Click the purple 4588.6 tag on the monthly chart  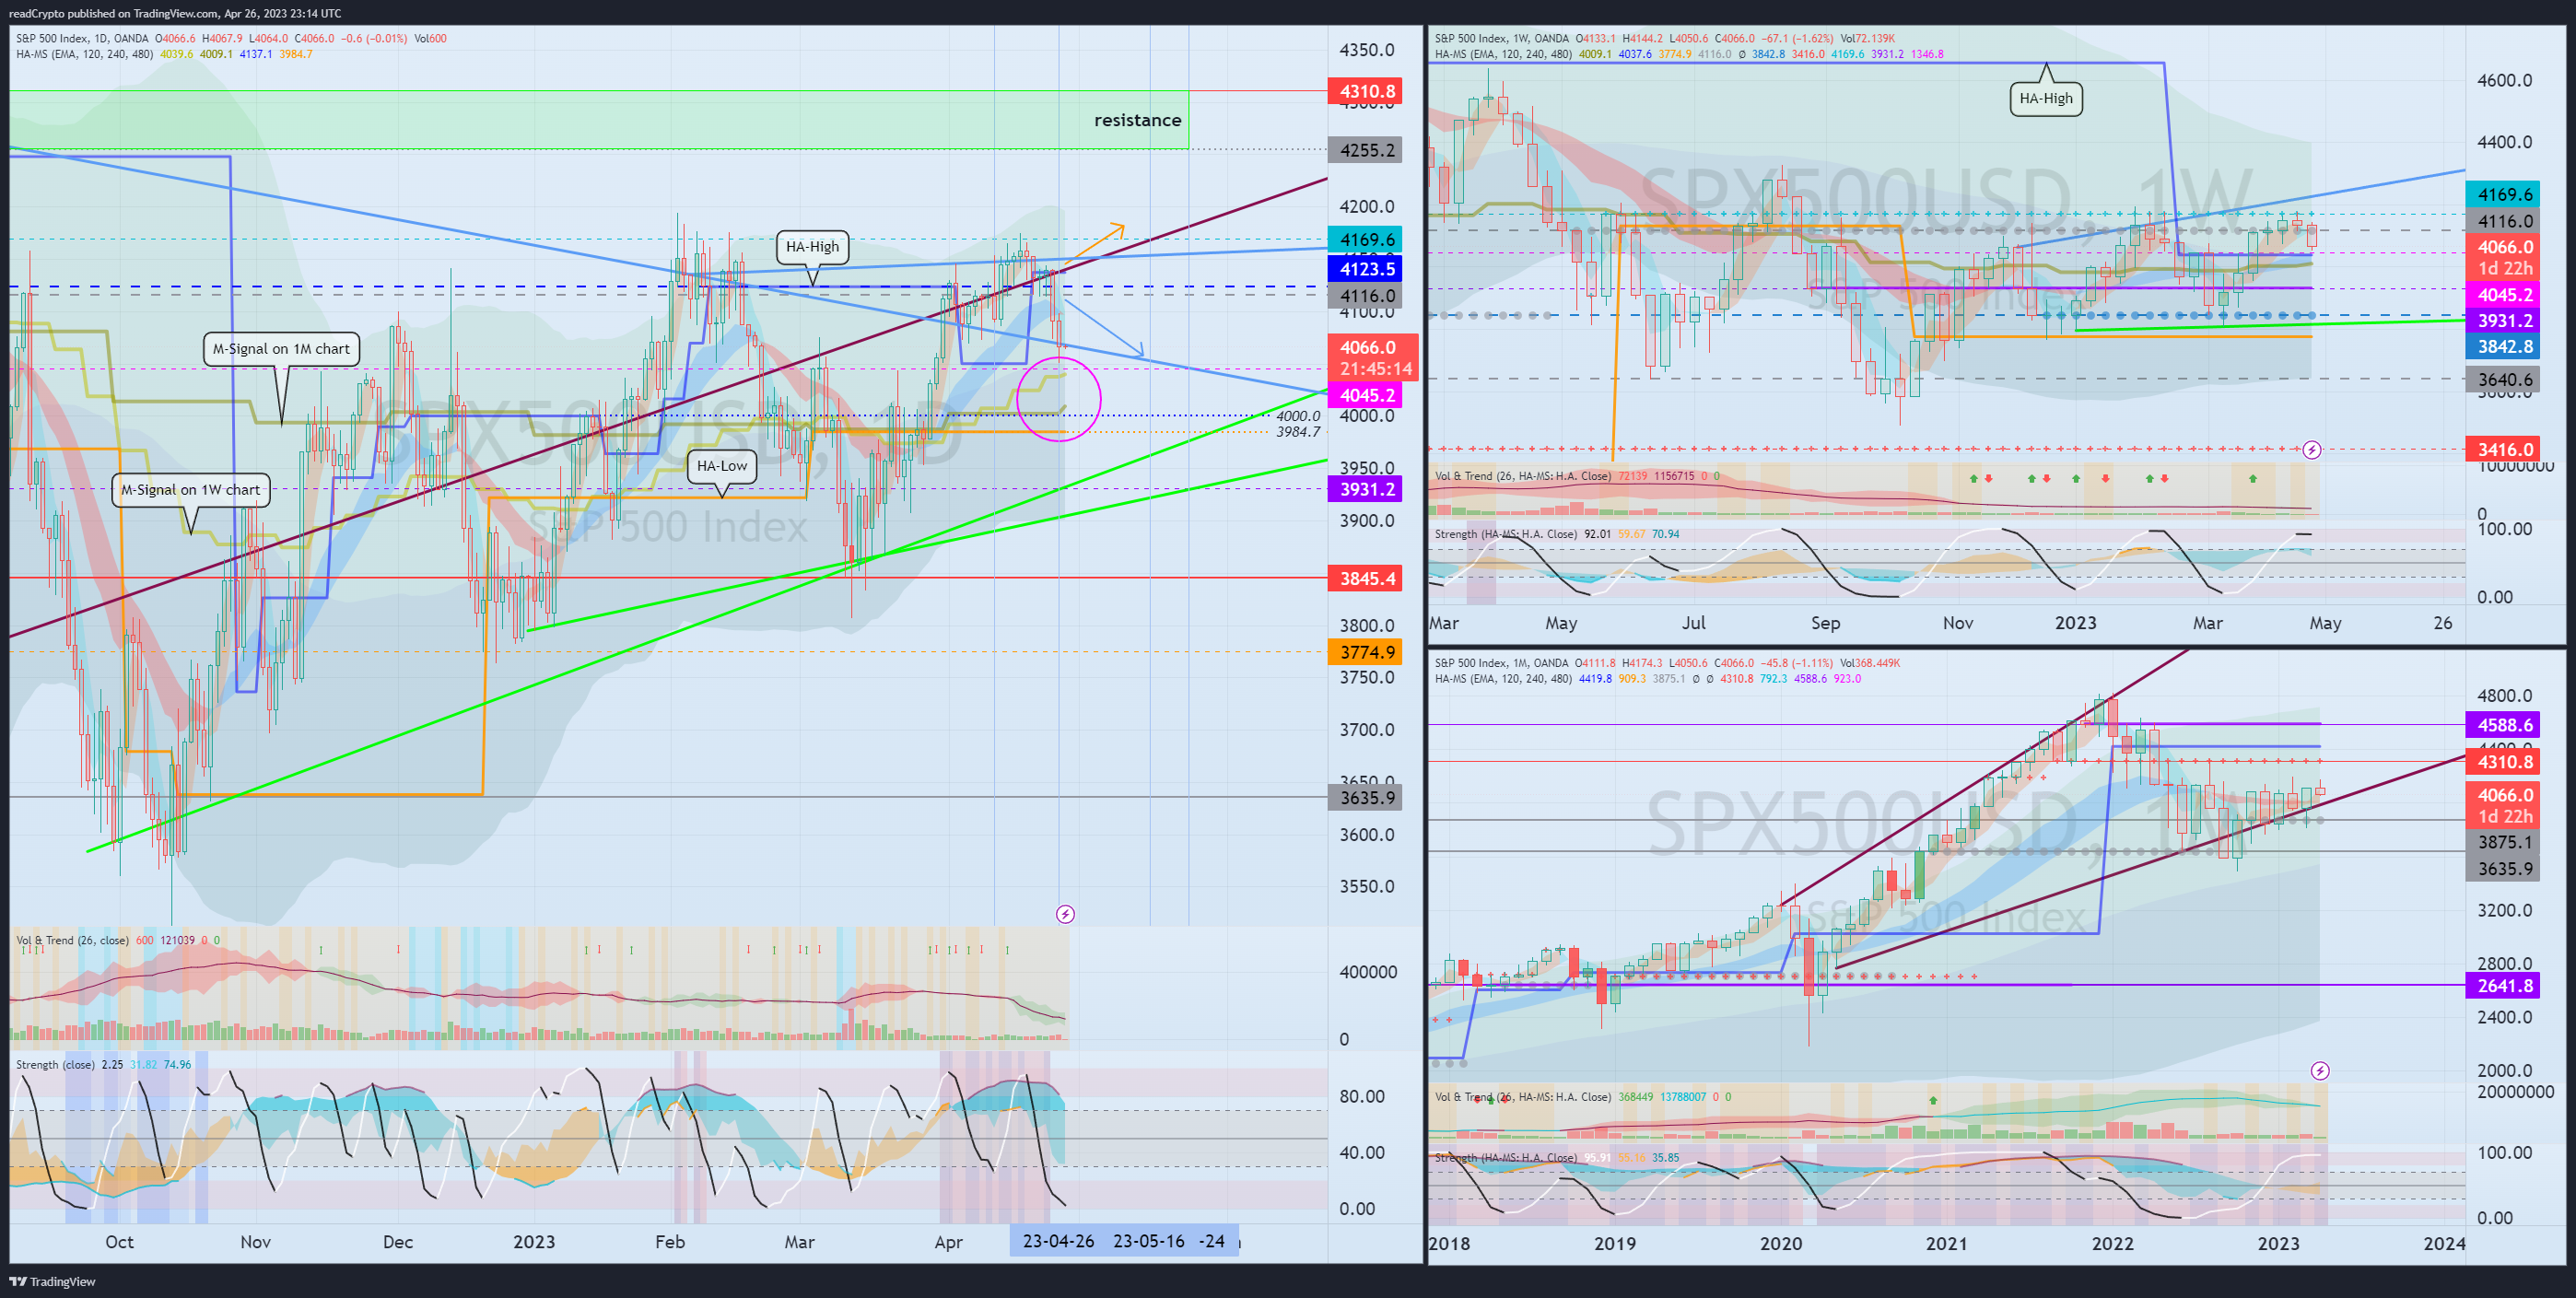[2504, 725]
